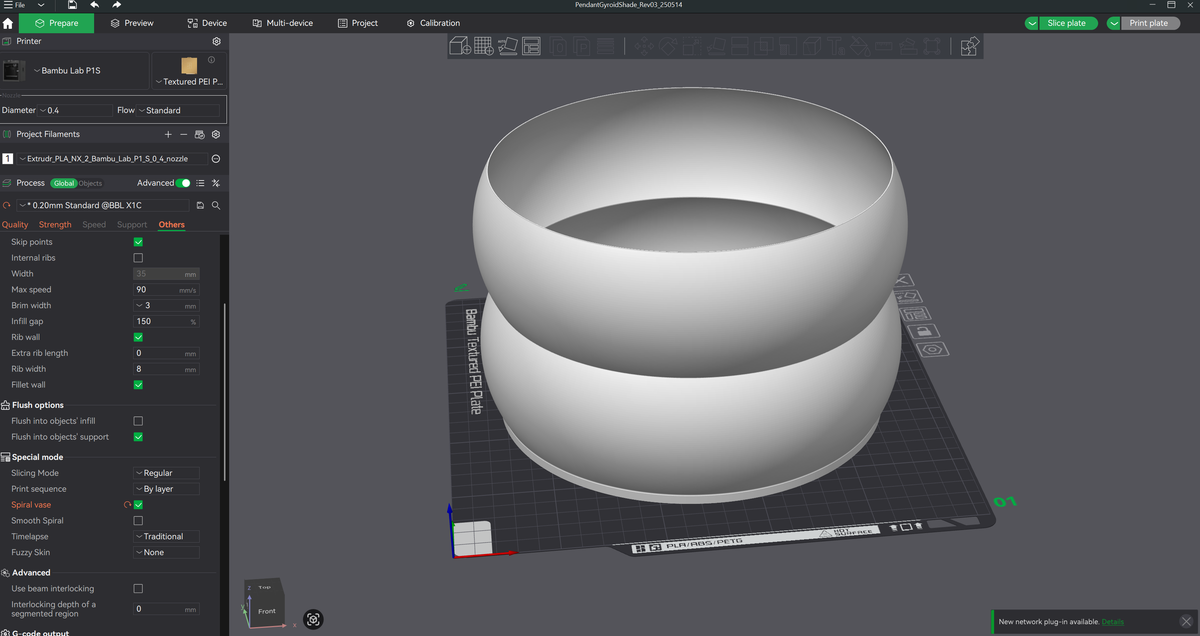Click the process settings list icon

(x=200, y=183)
